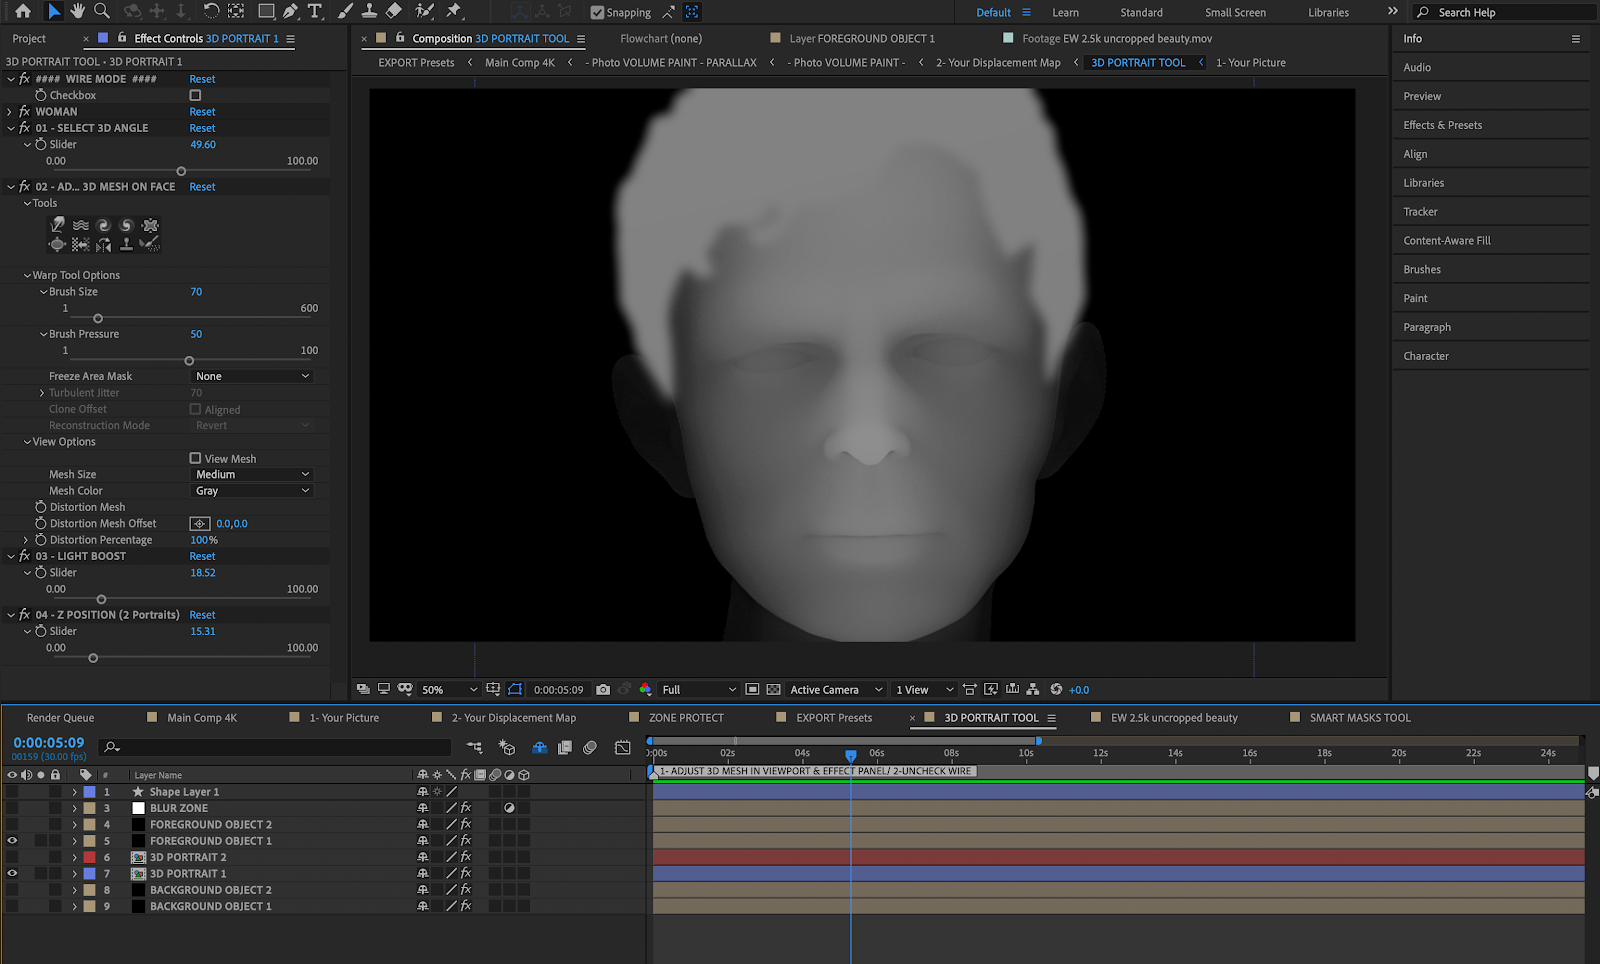Enable the View Mesh checkbox

(196, 458)
